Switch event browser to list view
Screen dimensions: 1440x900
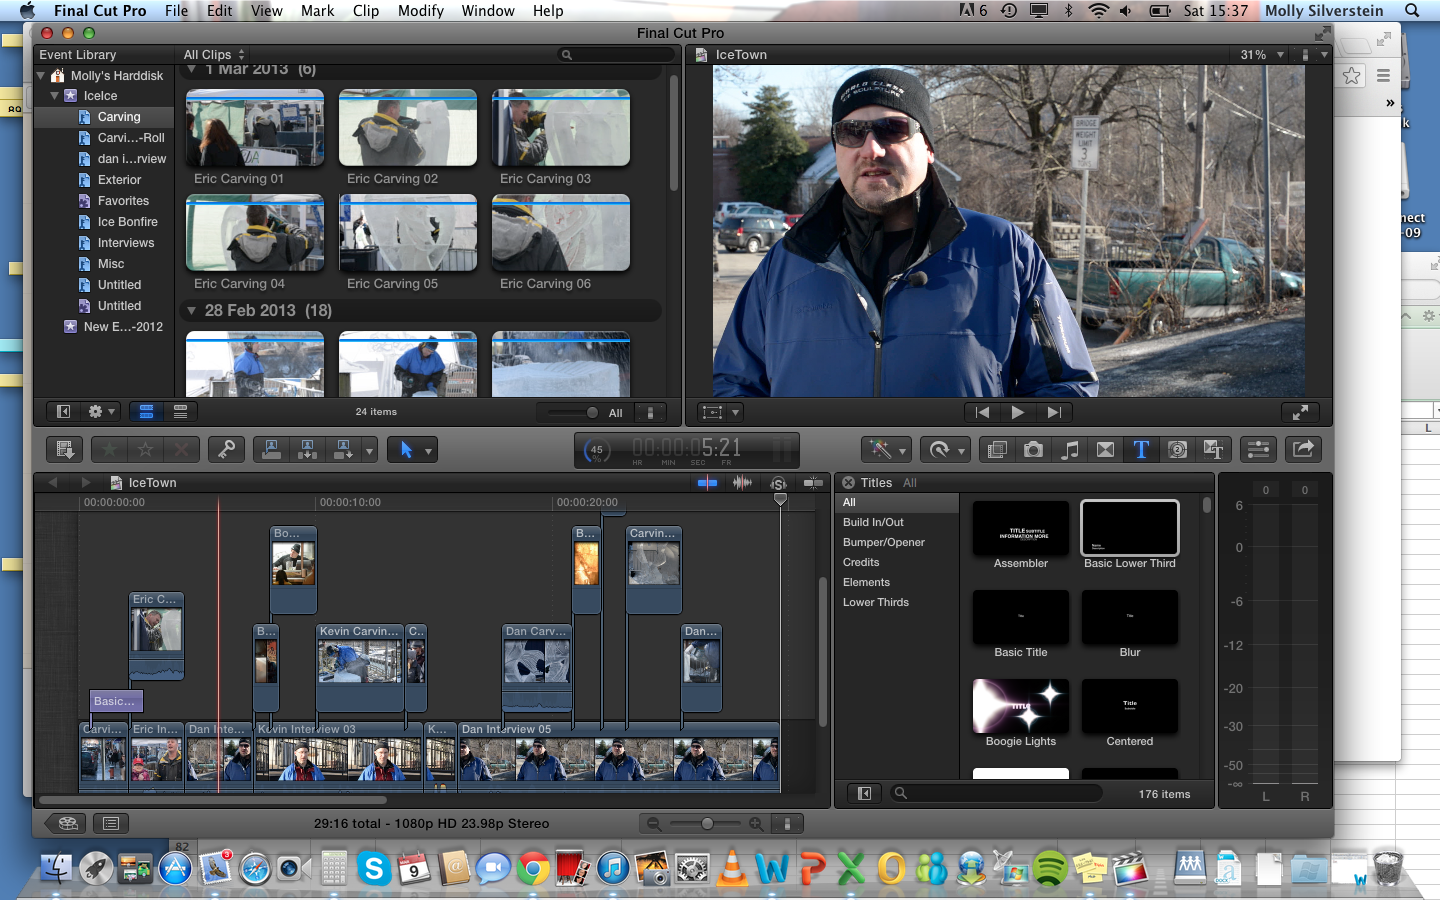click(180, 412)
